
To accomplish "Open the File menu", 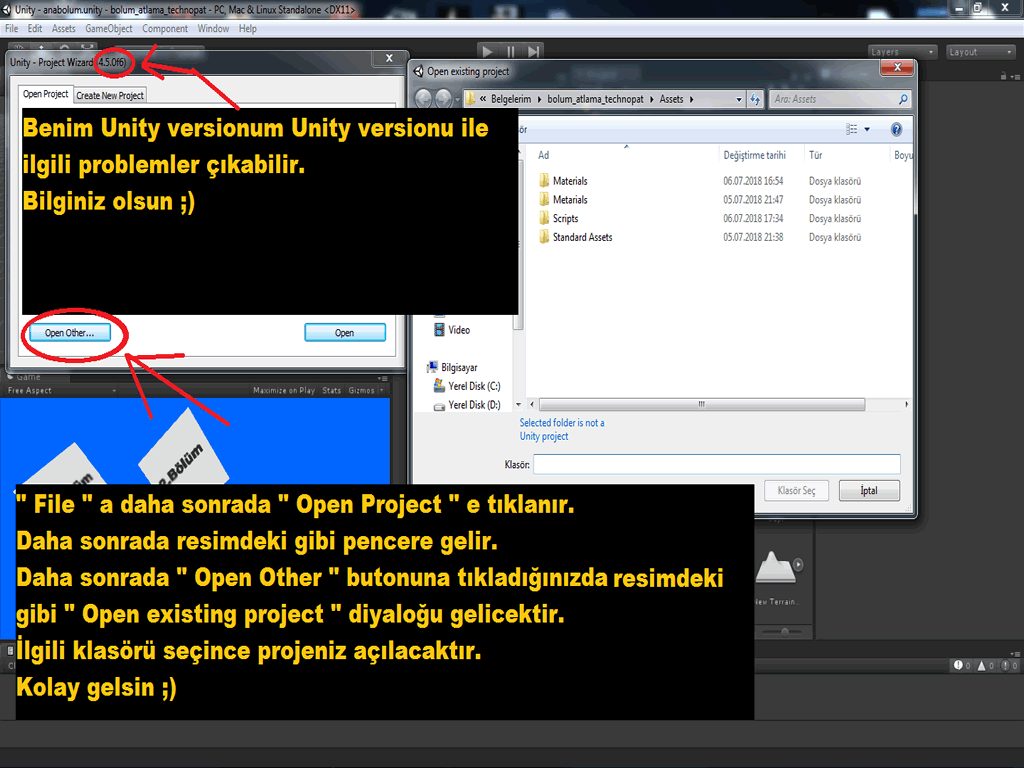I will tap(12, 29).
